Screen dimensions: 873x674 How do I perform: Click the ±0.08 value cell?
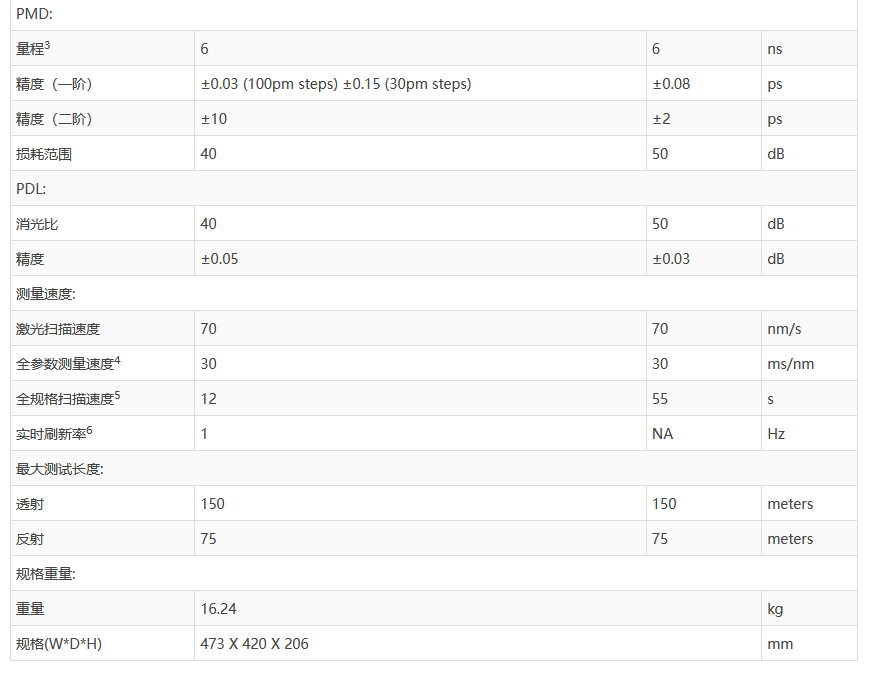(x=671, y=84)
